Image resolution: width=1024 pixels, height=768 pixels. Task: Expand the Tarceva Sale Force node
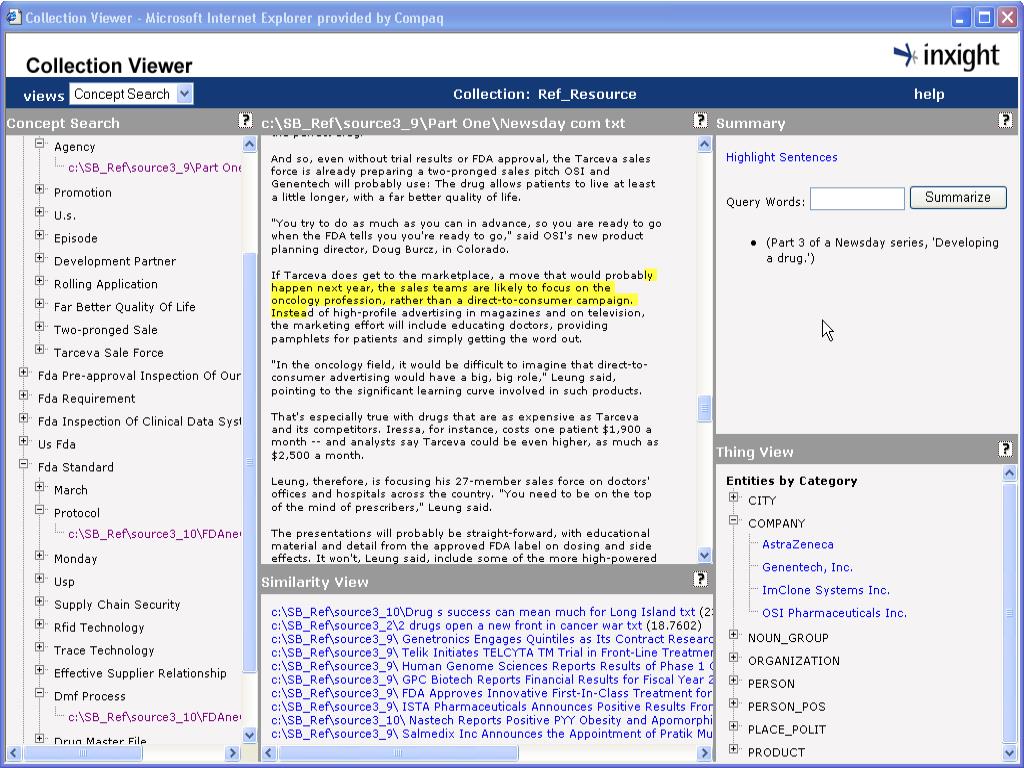coord(40,349)
